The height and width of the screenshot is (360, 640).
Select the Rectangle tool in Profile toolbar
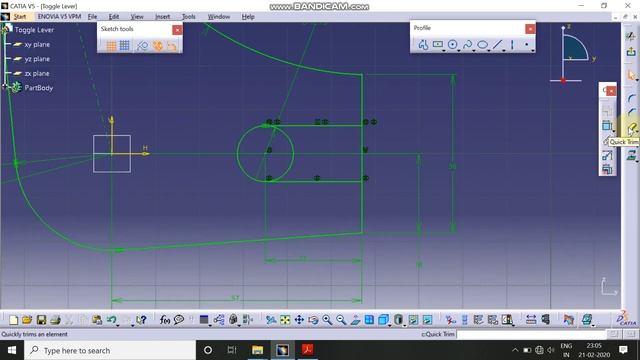438,44
